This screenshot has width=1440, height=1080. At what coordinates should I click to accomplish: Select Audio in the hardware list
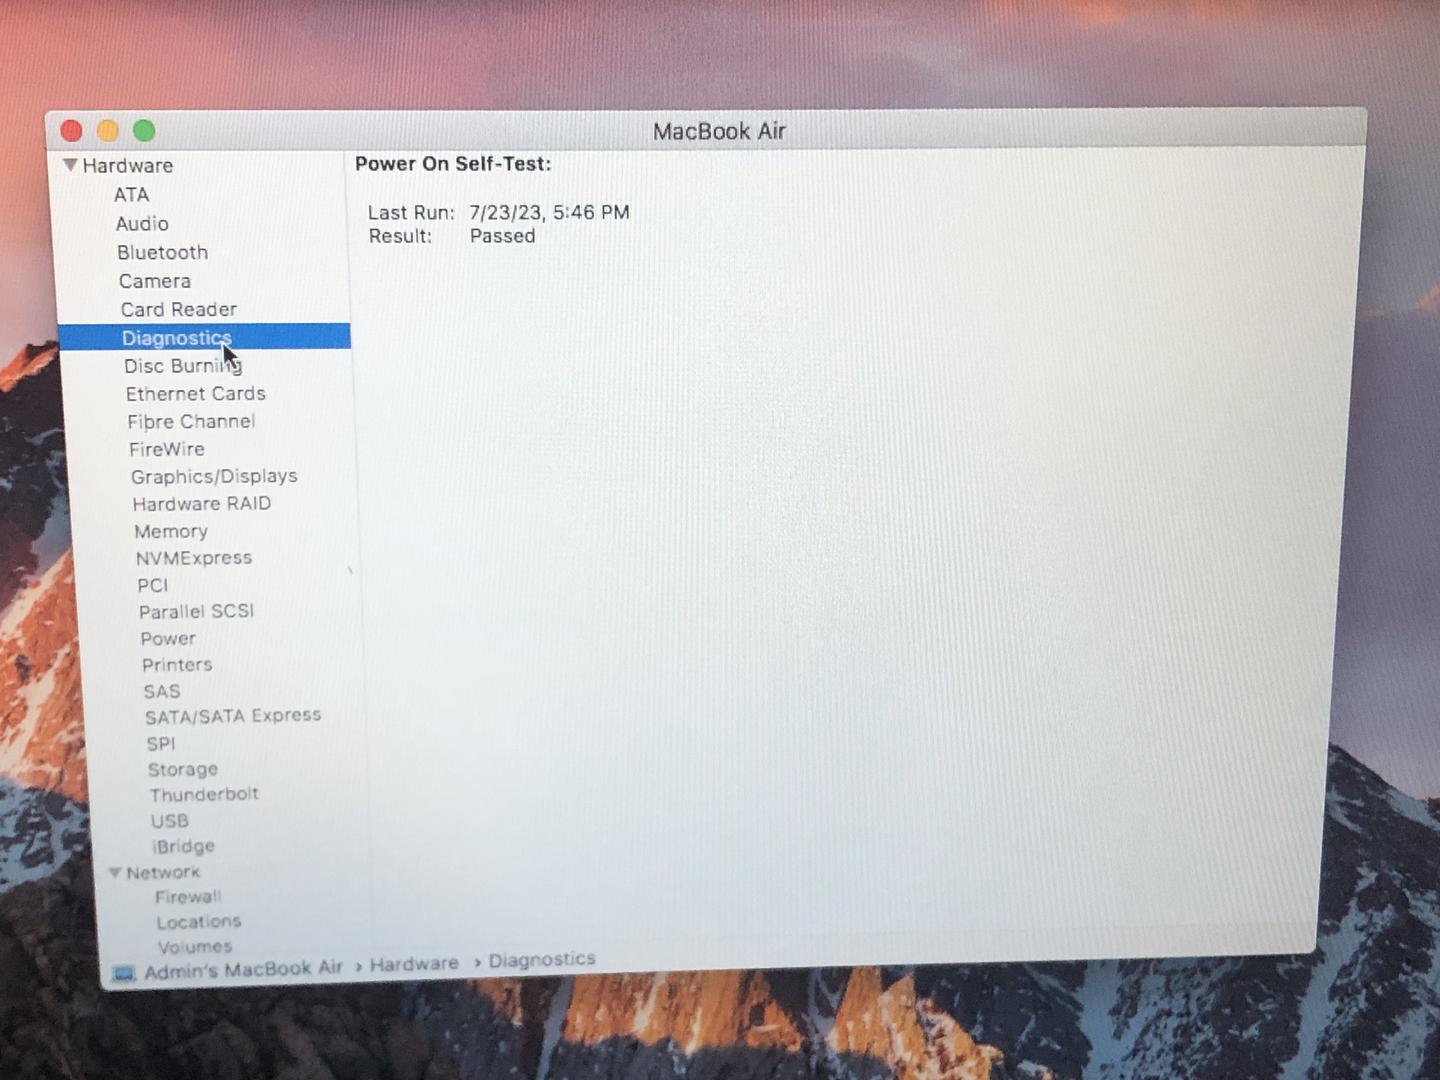(142, 224)
